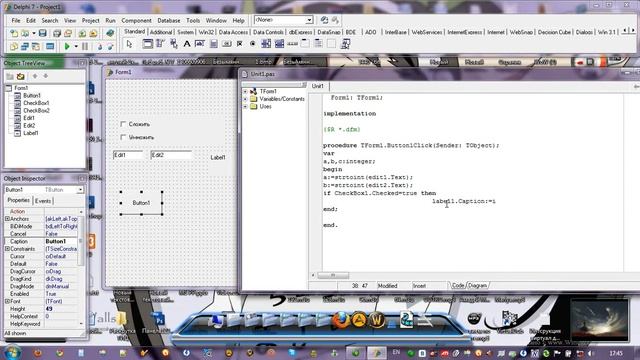Expand the TForm1 node in Code Explorer
Screen dimensions: 640x360
pyautogui.click(x=245, y=91)
